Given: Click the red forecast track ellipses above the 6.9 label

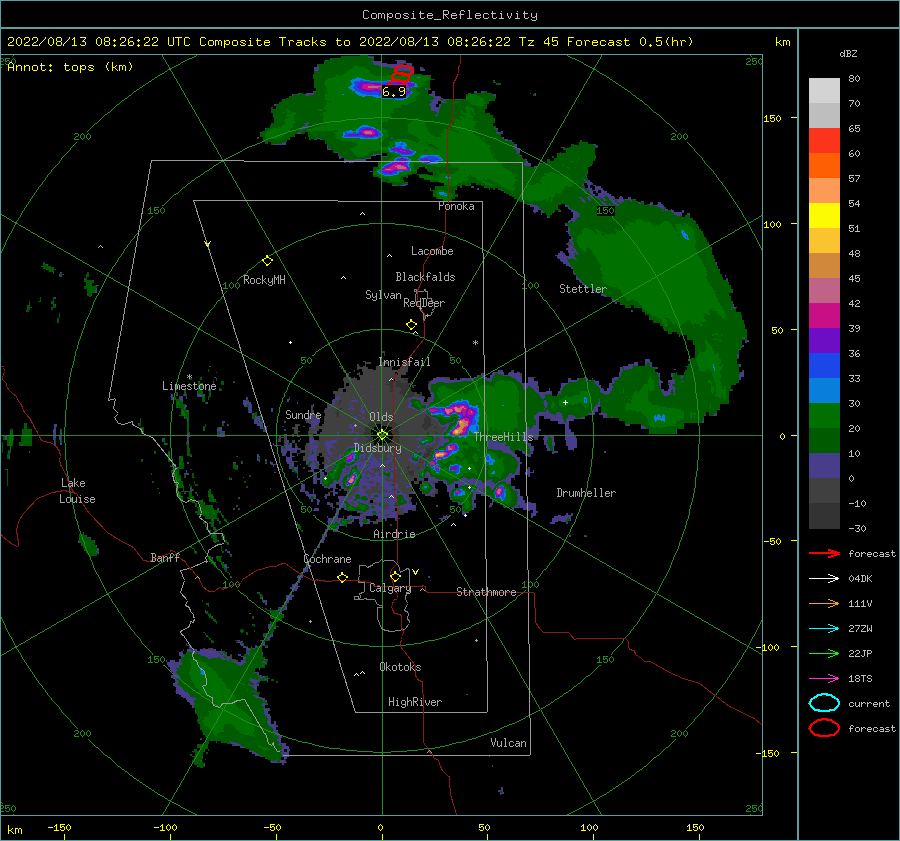Looking at the screenshot, I should [x=402, y=73].
